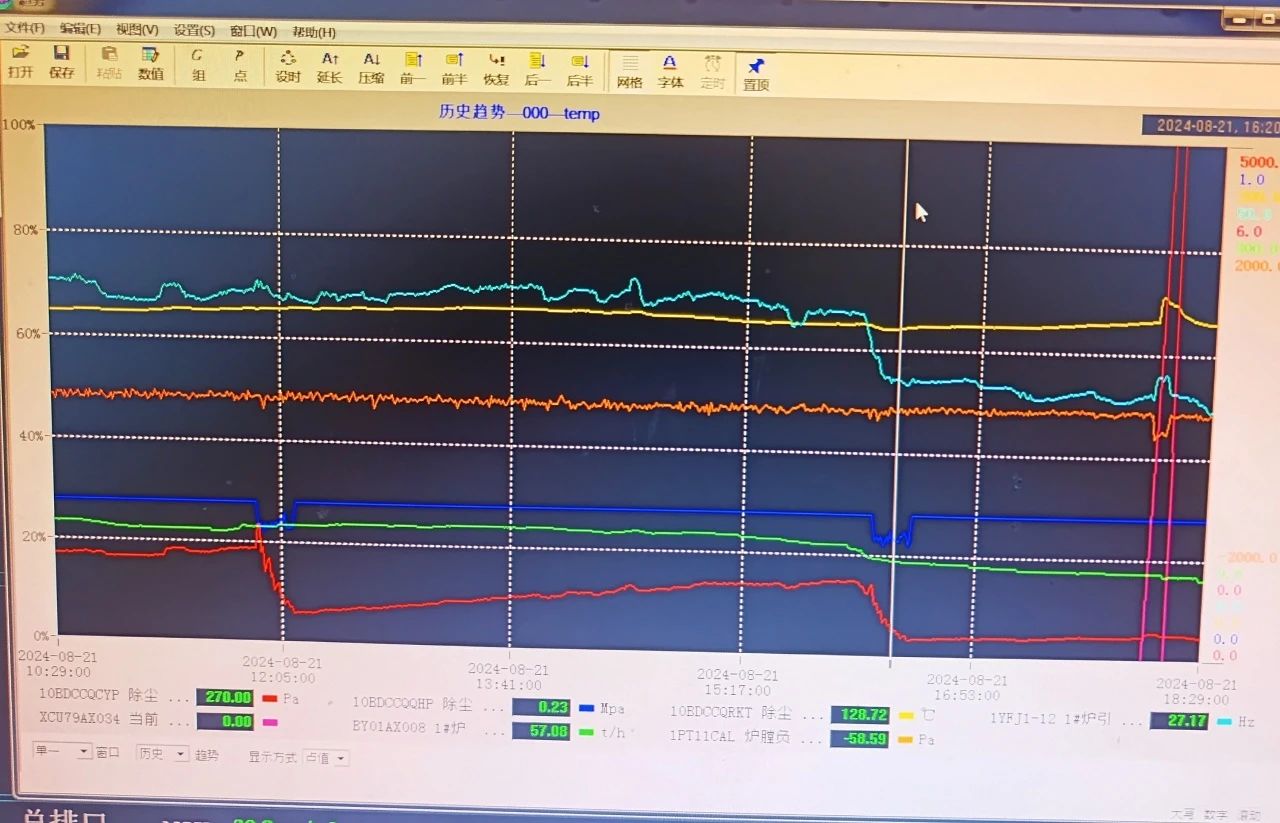Click the 恢复 (Restore) toolbar icon
Image resolution: width=1280 pixels, height=823 pixels.
(496, 70)
